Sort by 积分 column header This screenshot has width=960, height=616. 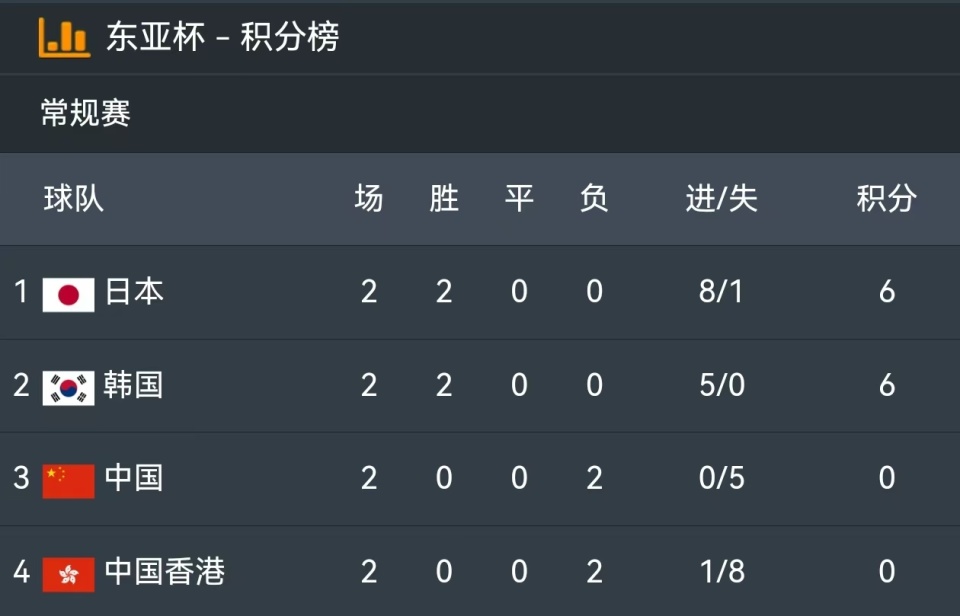(x=887, y=198)
